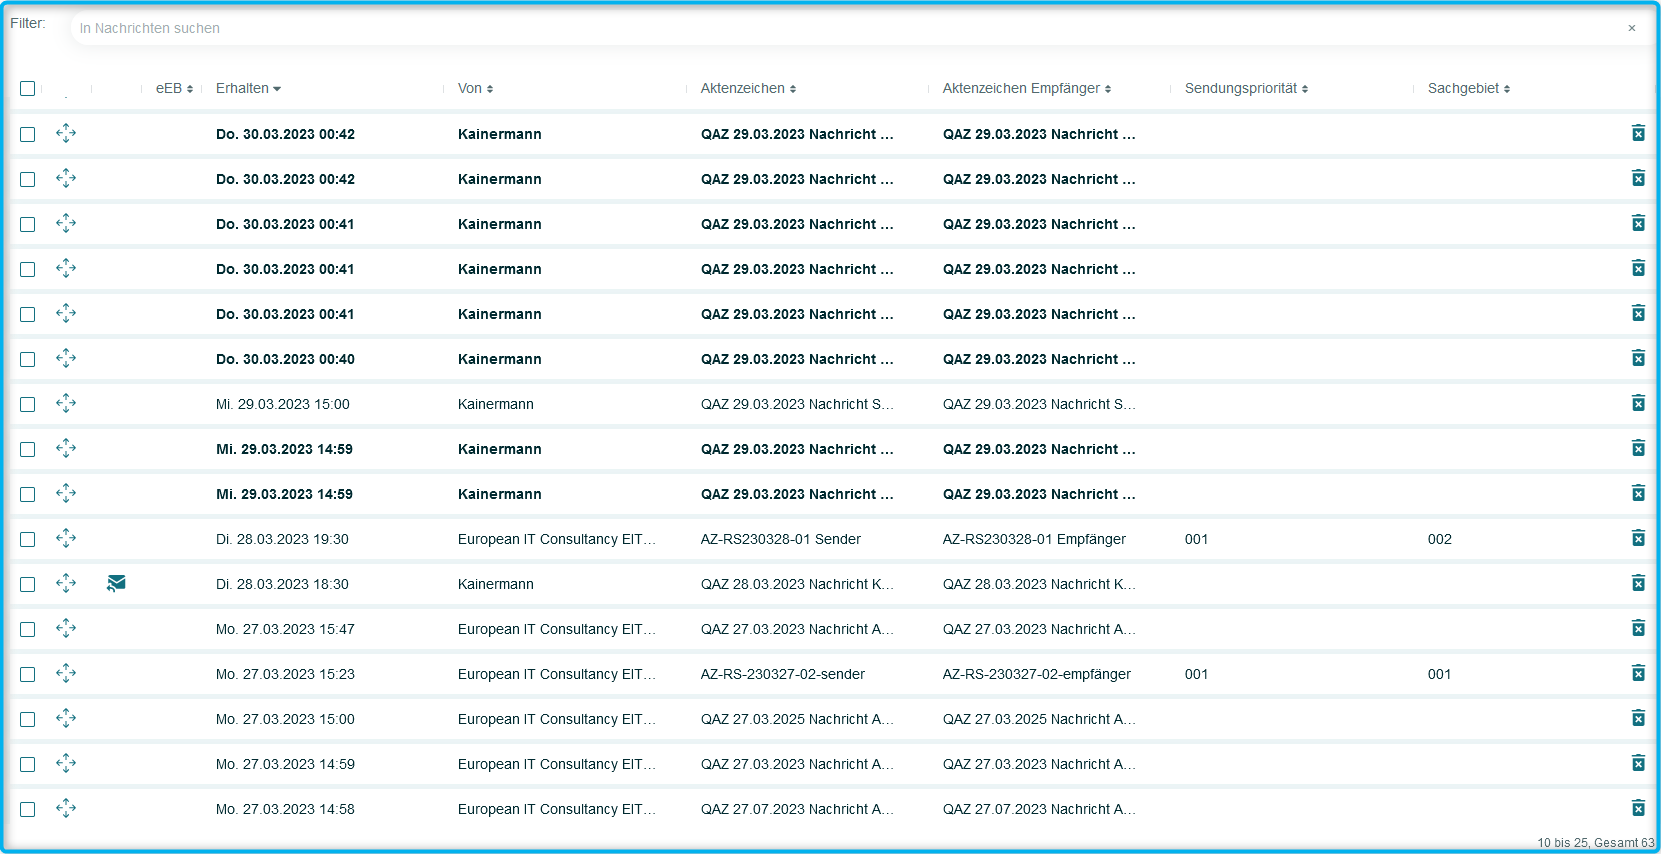Check the box for Di. 28.03.2023 19:30 message
The height and width of the screenshot is (854, 1661).
coord(28,539)
